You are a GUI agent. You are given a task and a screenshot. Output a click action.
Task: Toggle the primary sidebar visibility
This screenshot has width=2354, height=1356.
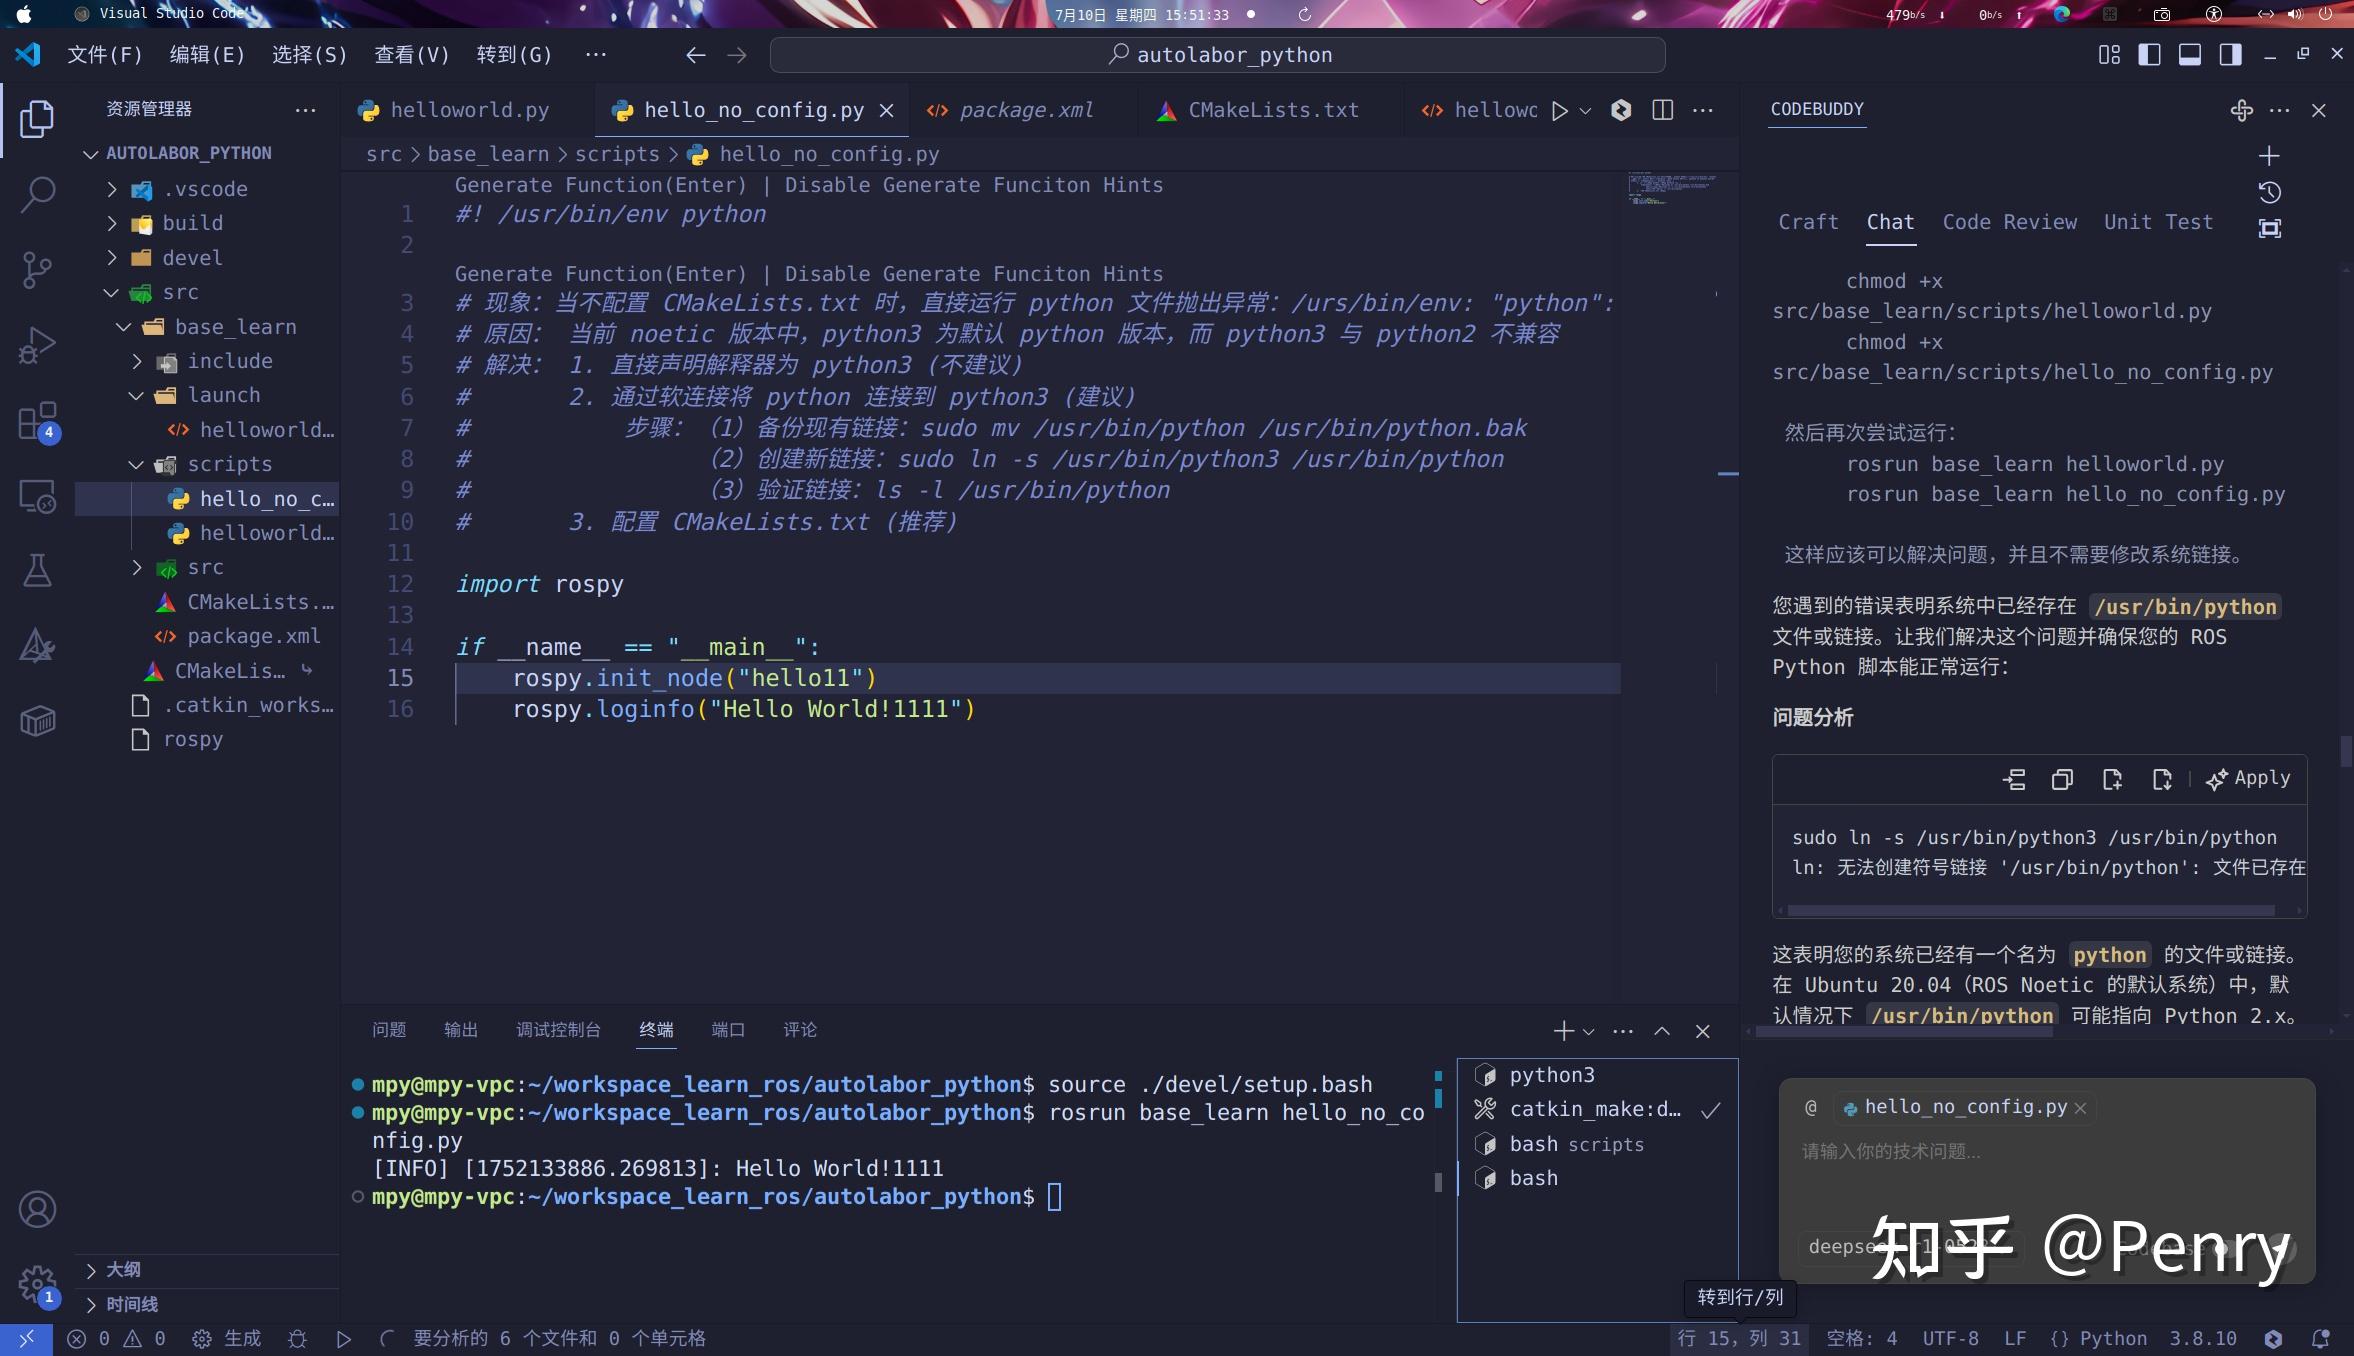point(2148,54)
